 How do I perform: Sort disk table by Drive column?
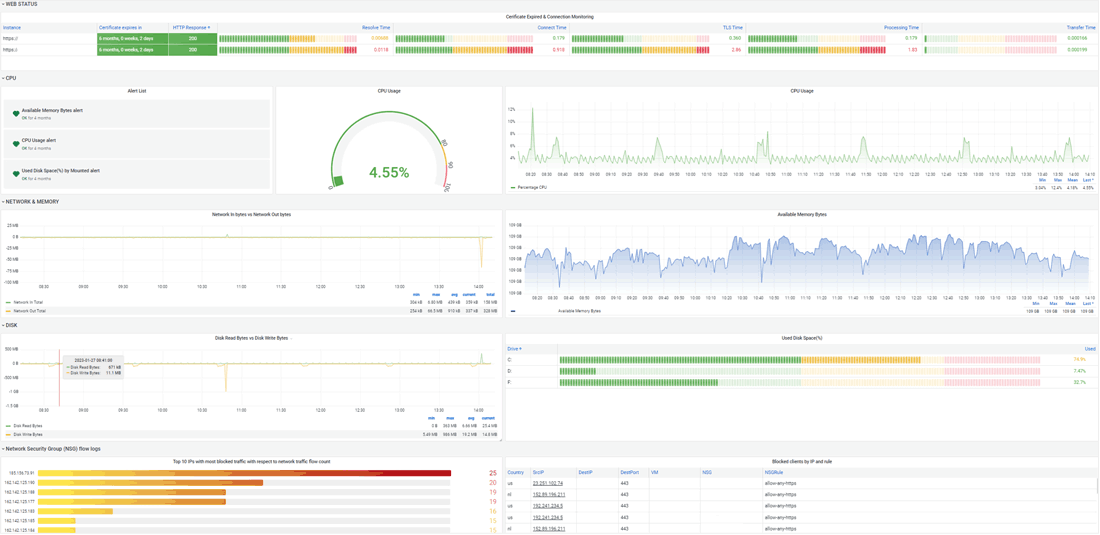click(x=514, y=349)
